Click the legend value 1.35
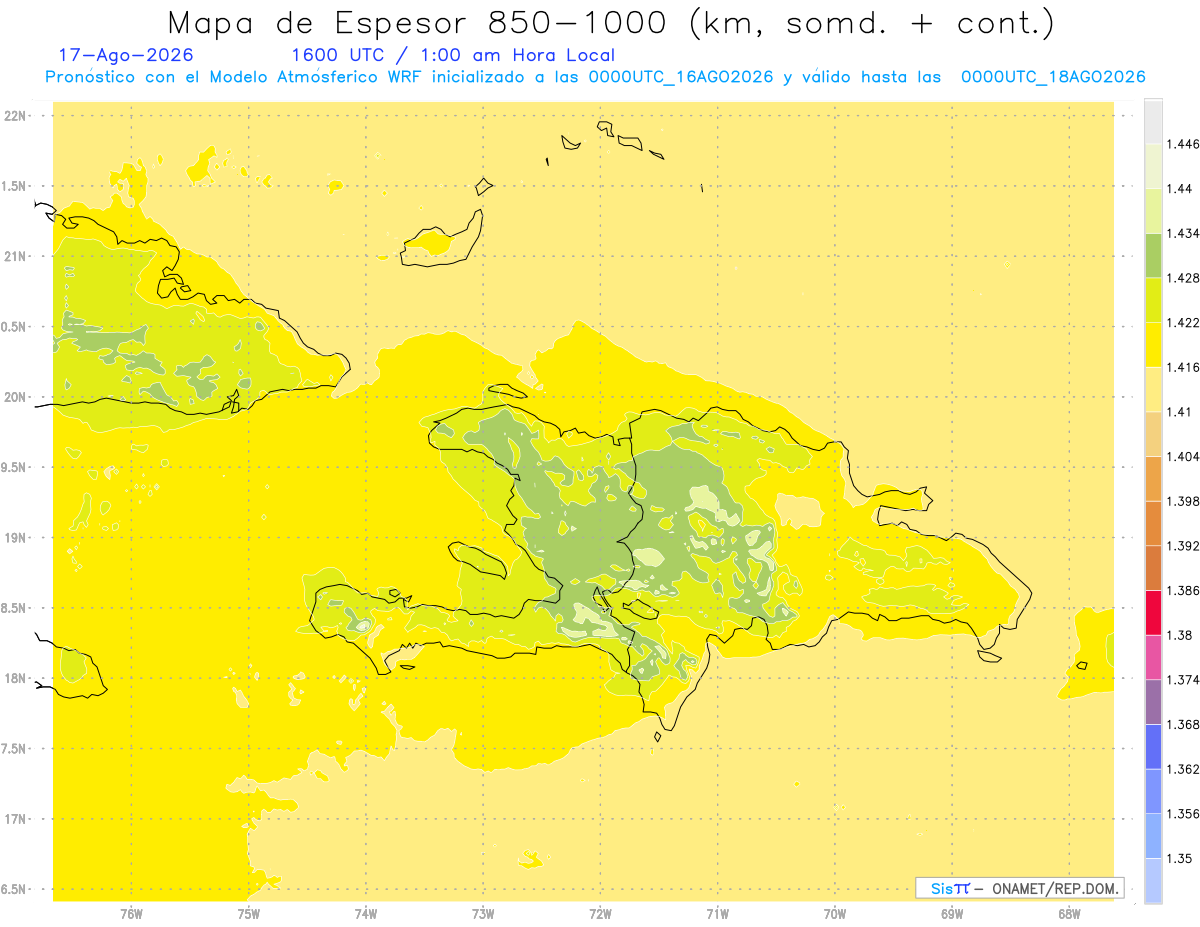Viewport: 1200px width, 927px height. (1180, 859)
